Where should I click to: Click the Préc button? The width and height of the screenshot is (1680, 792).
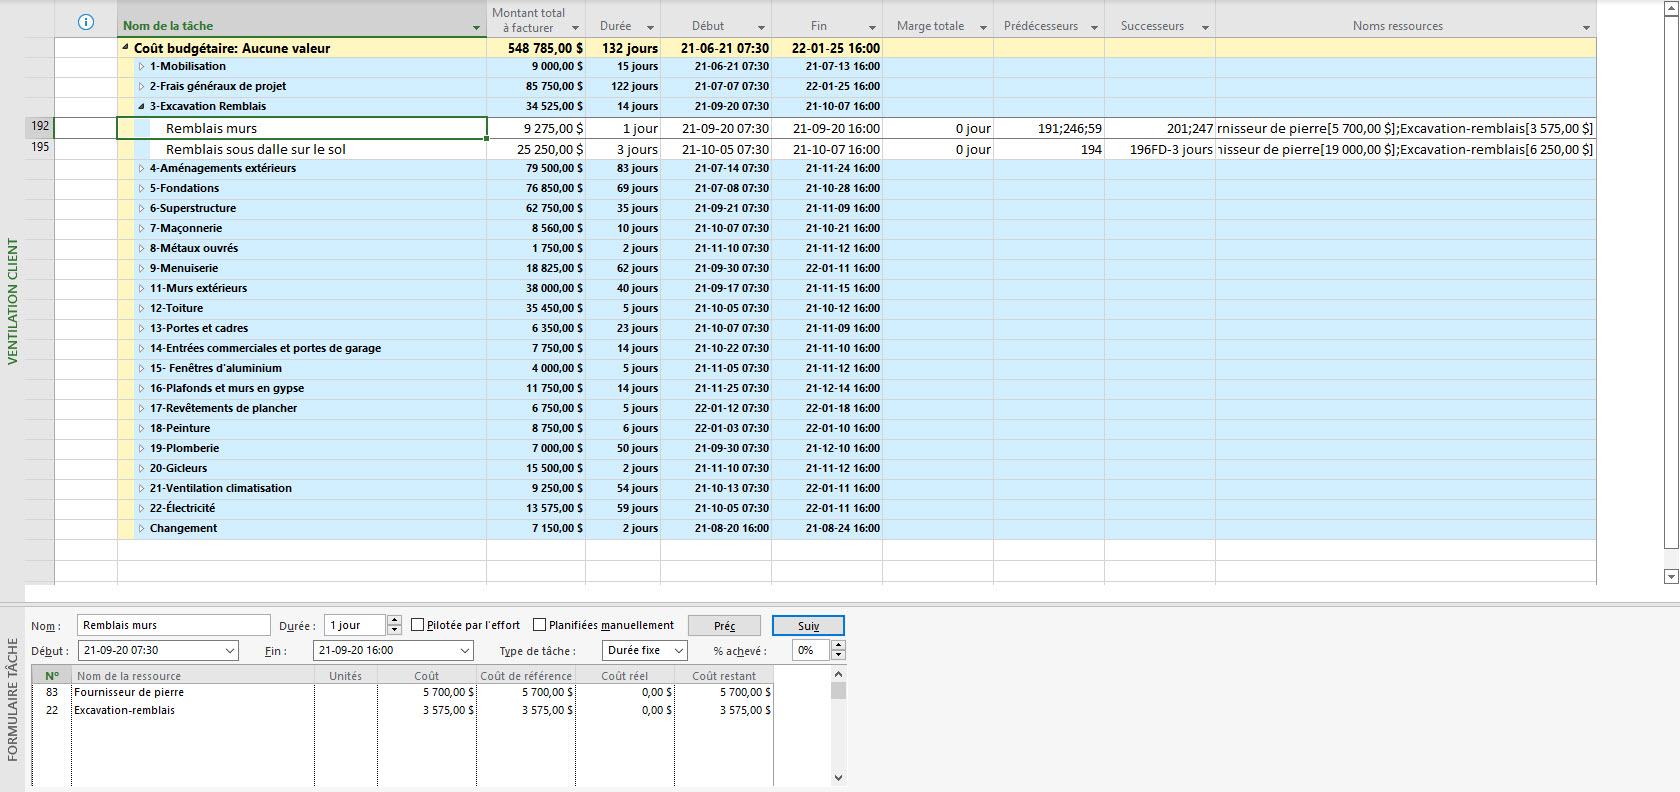tap(724, 626)
